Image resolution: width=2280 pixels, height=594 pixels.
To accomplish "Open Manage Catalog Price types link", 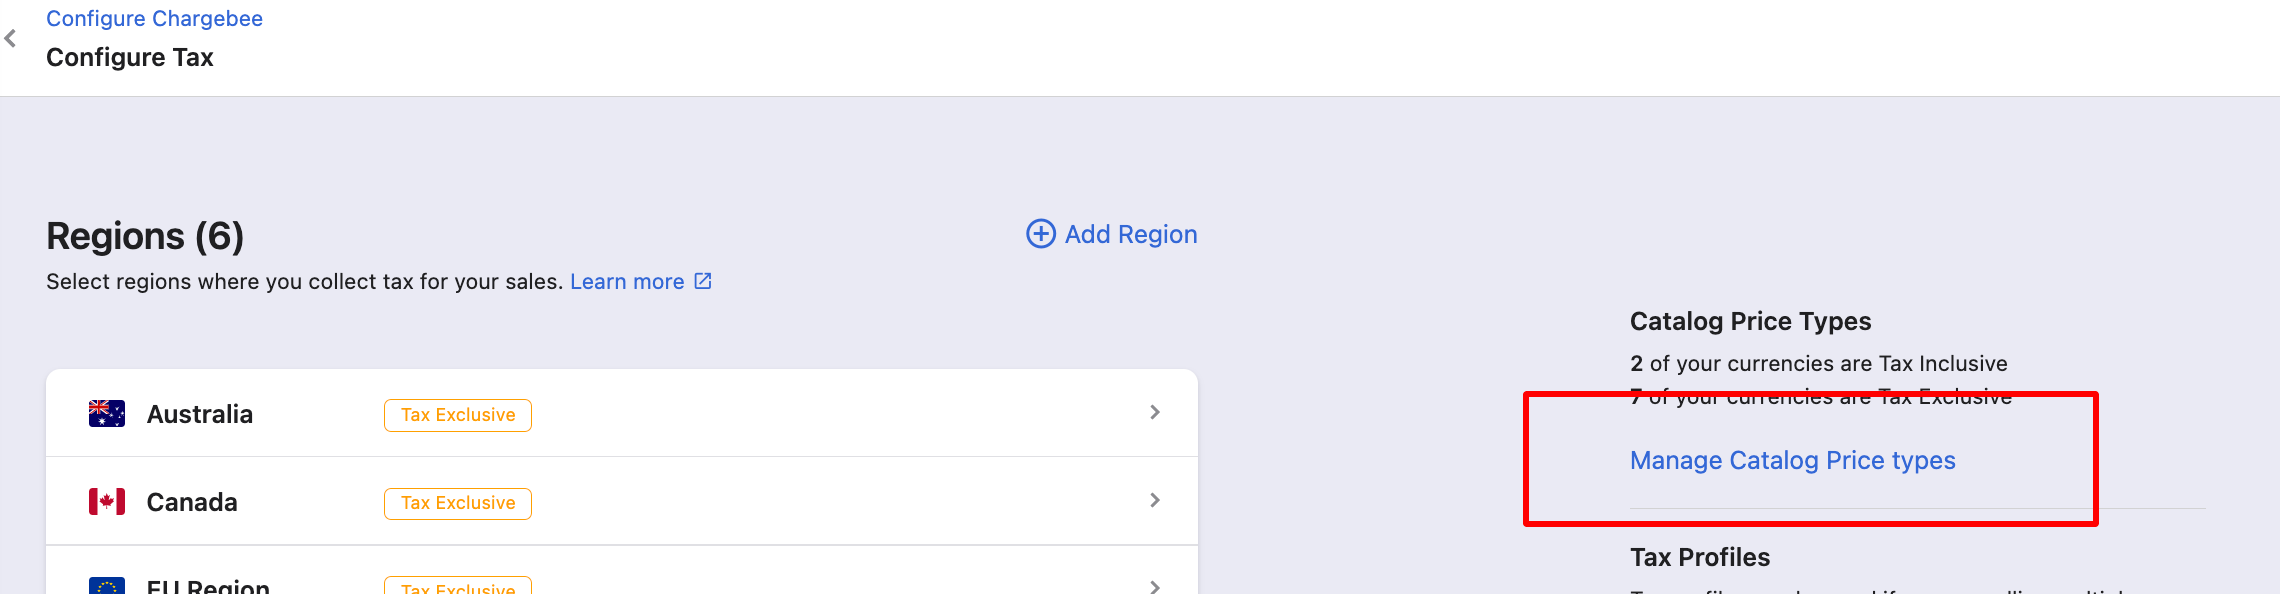I will [x=1793, y=460].
